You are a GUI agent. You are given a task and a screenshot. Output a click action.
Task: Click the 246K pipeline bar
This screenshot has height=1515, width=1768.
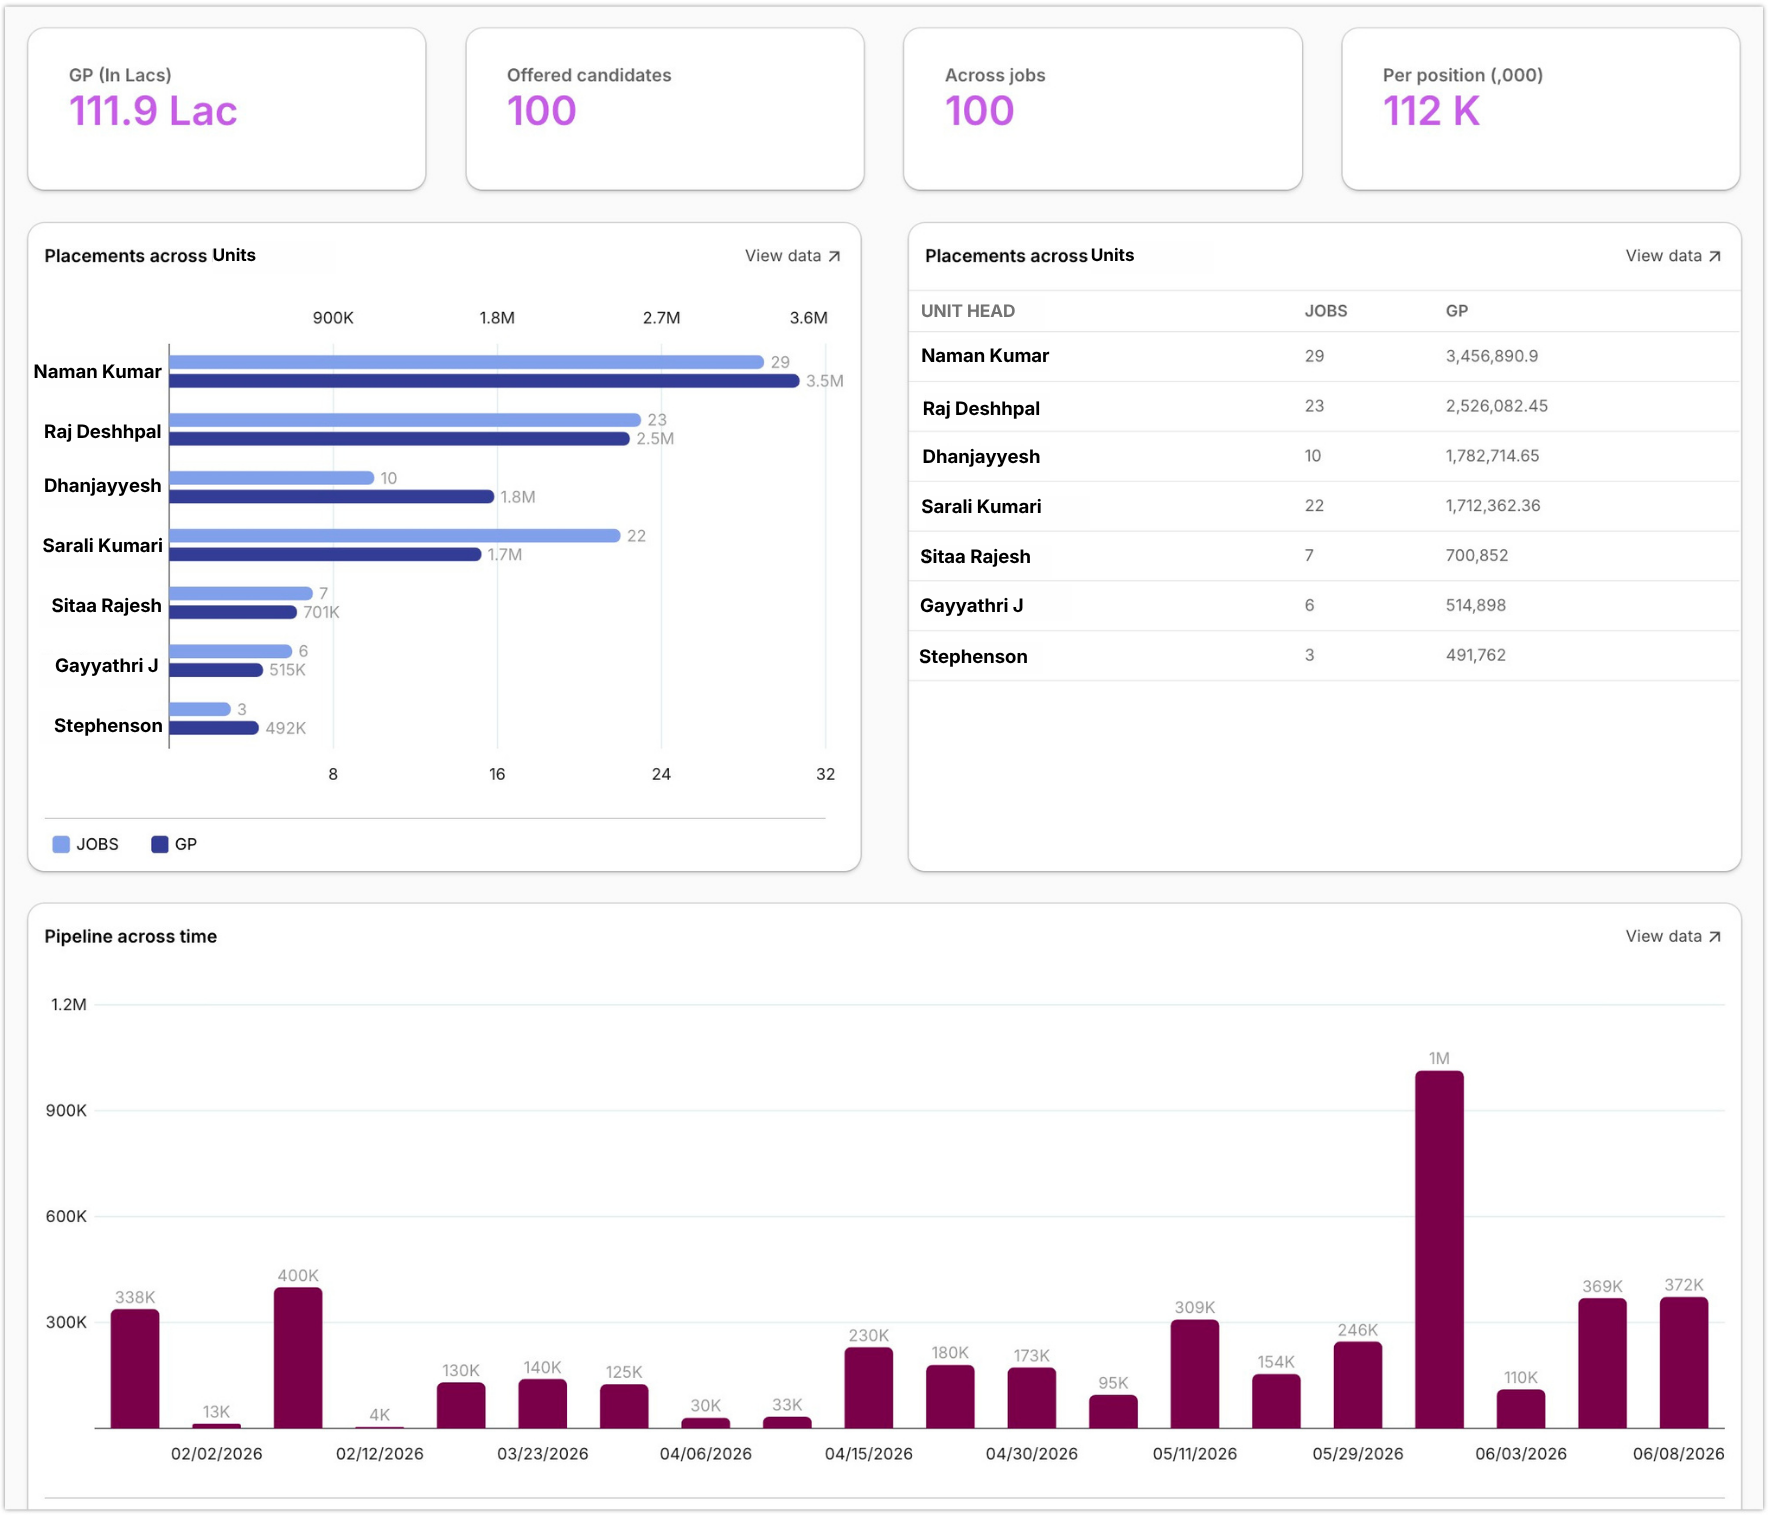1358,1385
